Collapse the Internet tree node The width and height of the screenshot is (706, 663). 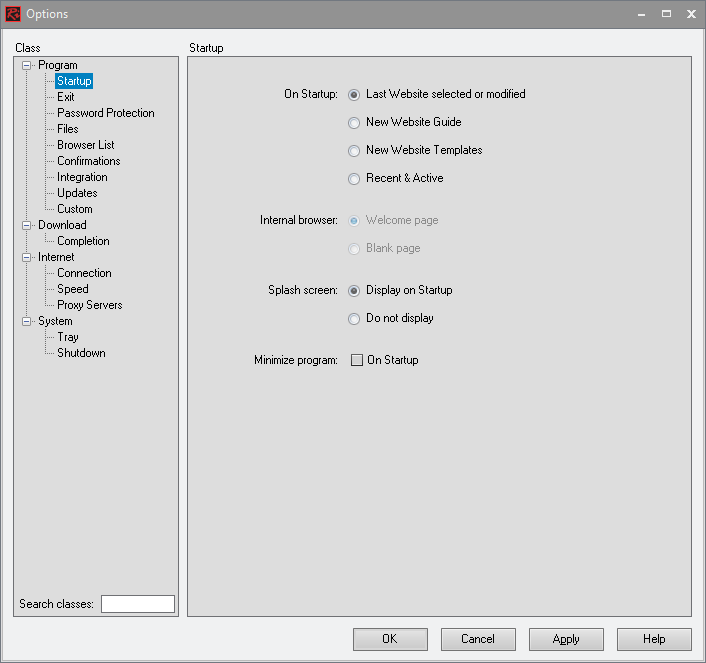(27, 257)
